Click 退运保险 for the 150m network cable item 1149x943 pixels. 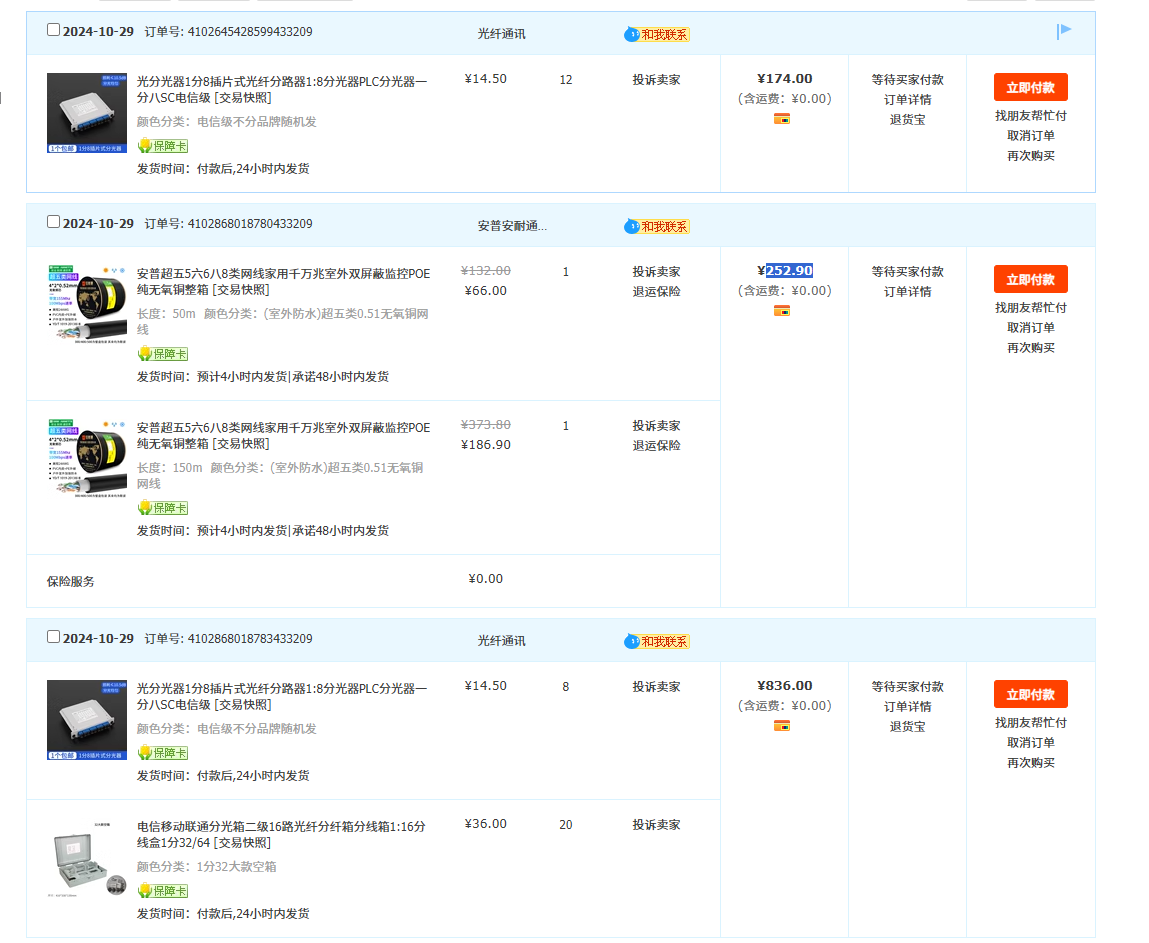(x=656, y=446)
